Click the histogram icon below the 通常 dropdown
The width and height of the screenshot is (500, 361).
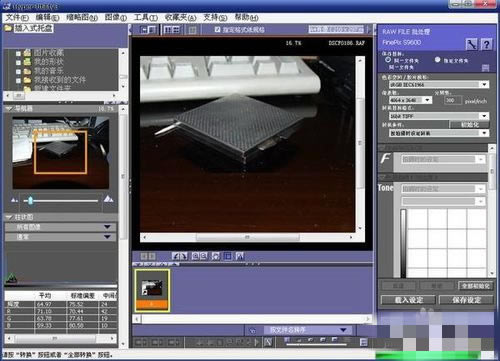coord(11,278)
